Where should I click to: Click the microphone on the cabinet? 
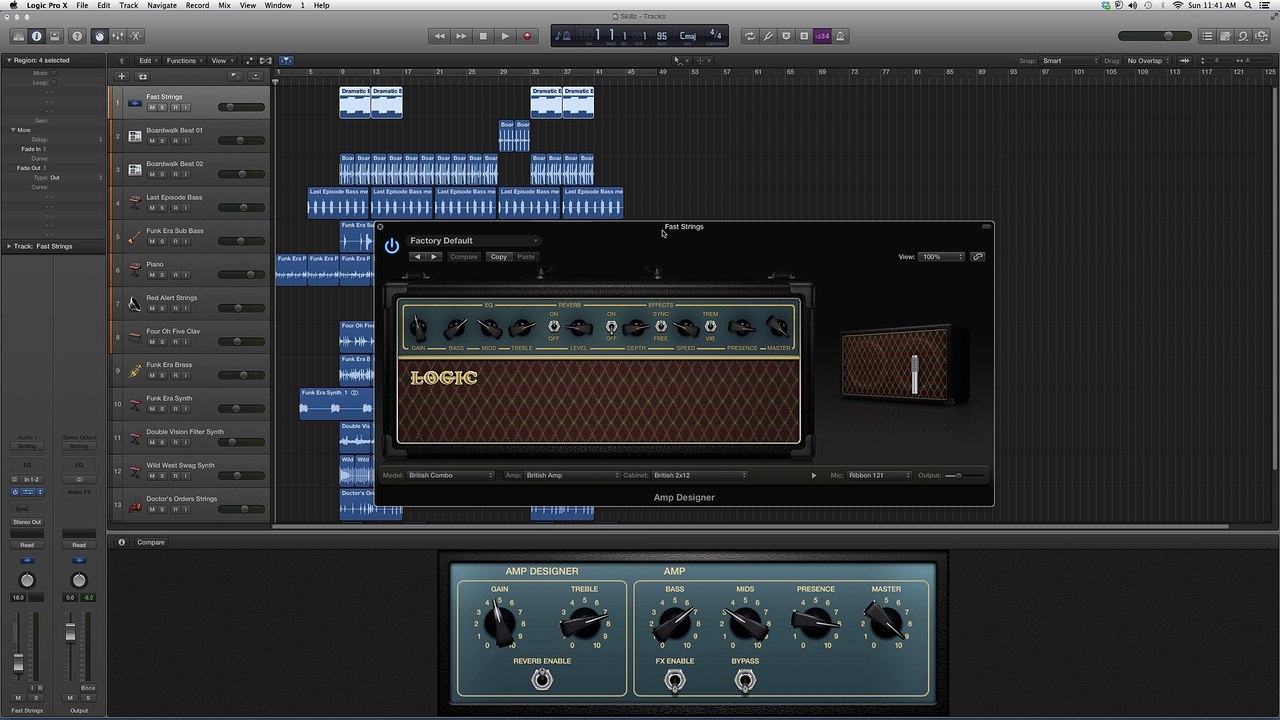(x=915, y=372)
